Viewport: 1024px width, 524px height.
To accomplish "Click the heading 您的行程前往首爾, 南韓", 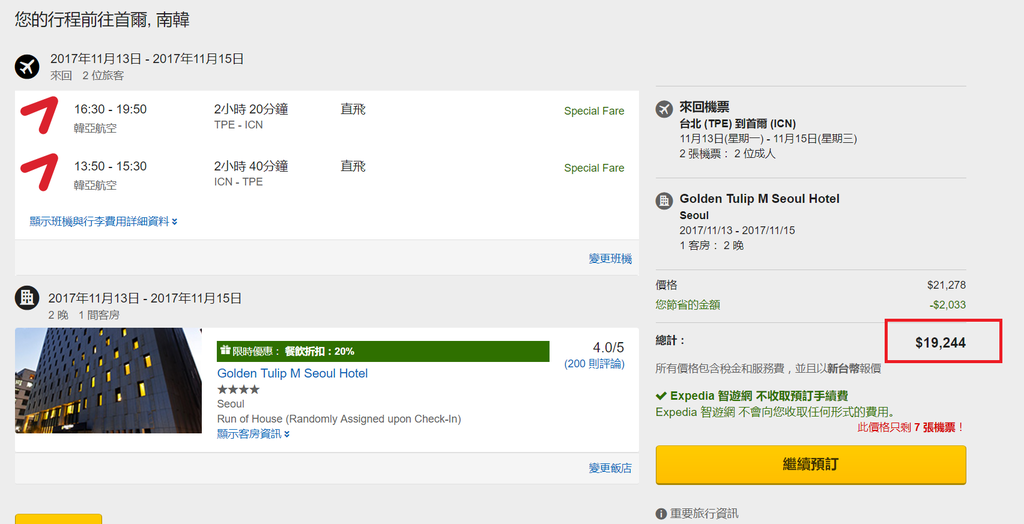I will coord(103,20).
